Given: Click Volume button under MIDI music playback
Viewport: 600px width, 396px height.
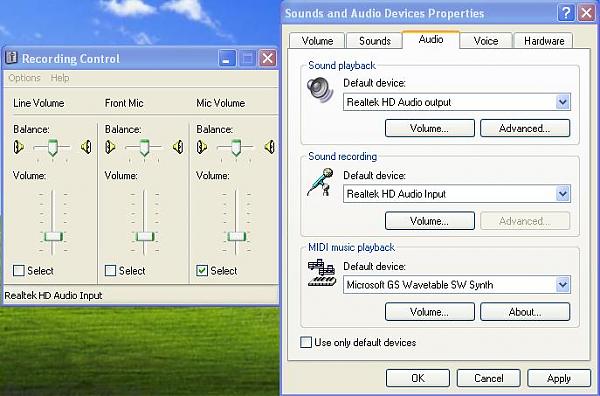Looking at the screenshot, I should 430,312.
